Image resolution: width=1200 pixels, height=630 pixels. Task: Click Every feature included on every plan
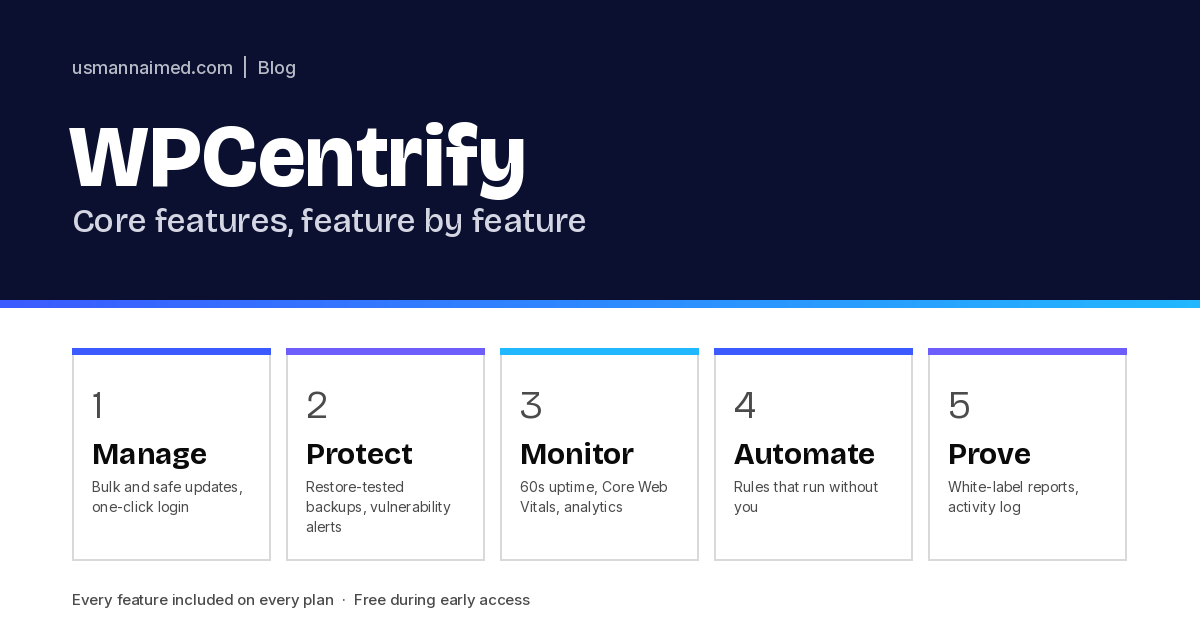(203, 600)
